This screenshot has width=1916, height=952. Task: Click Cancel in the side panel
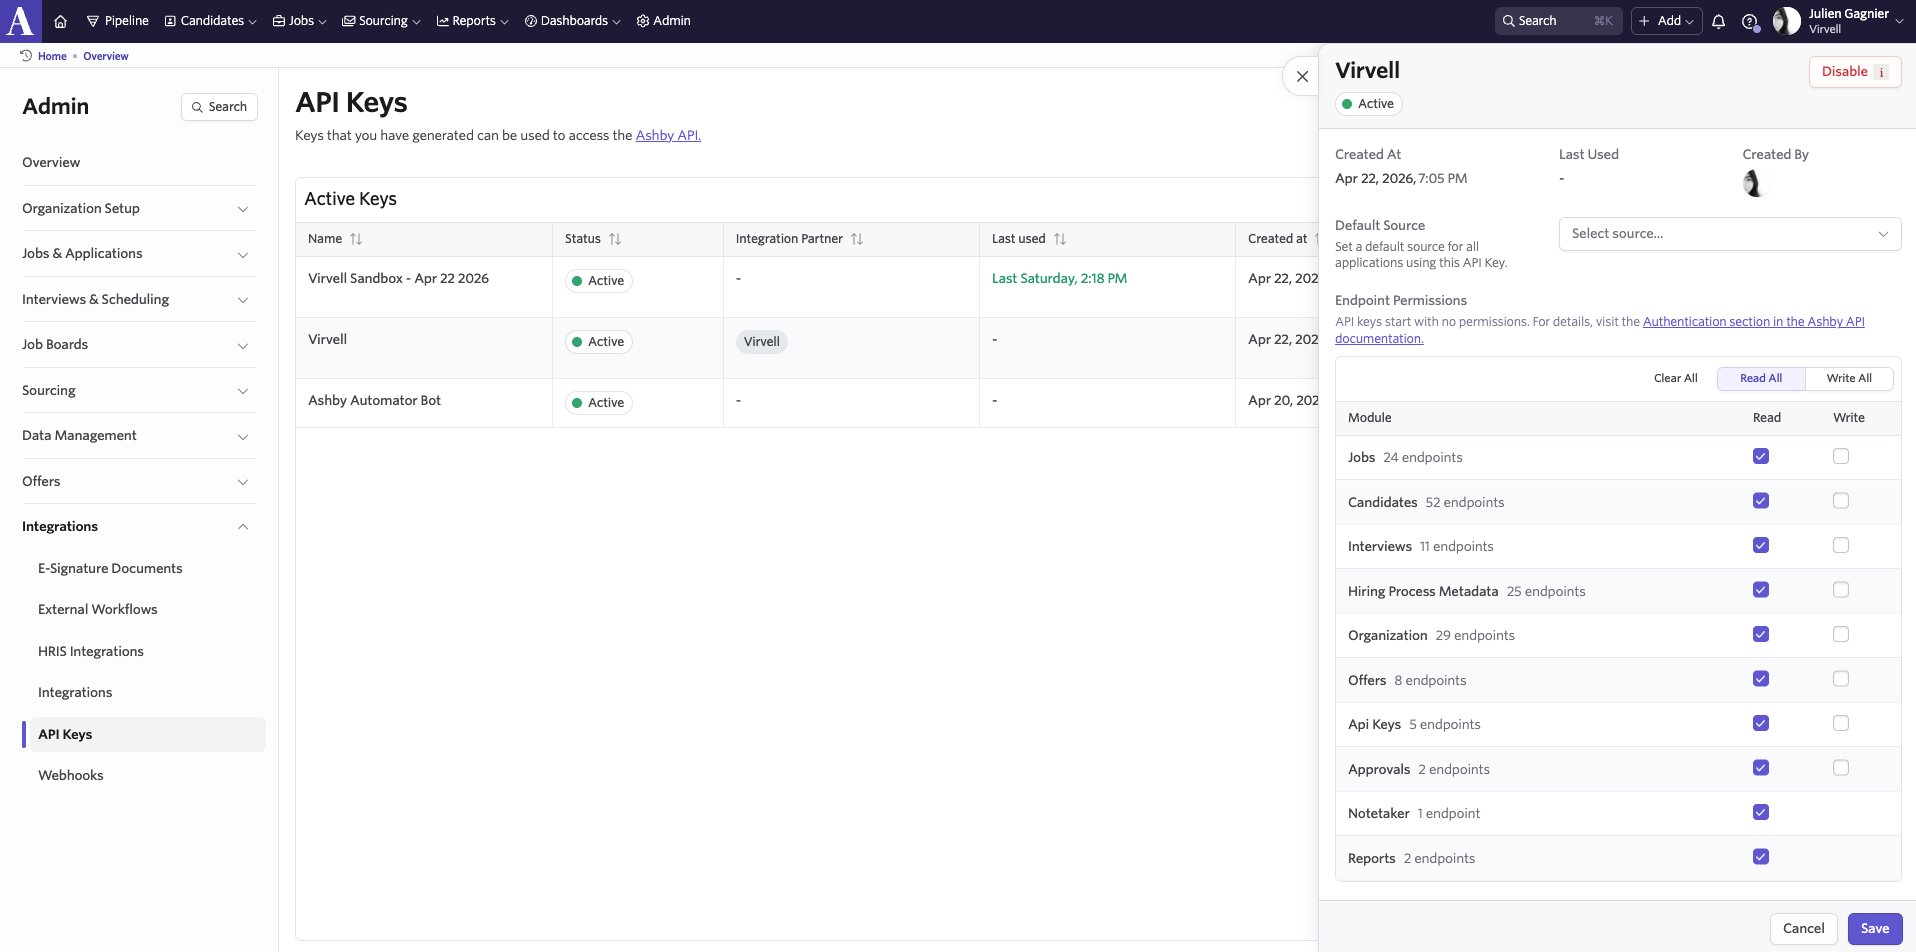pos(1803,928)
